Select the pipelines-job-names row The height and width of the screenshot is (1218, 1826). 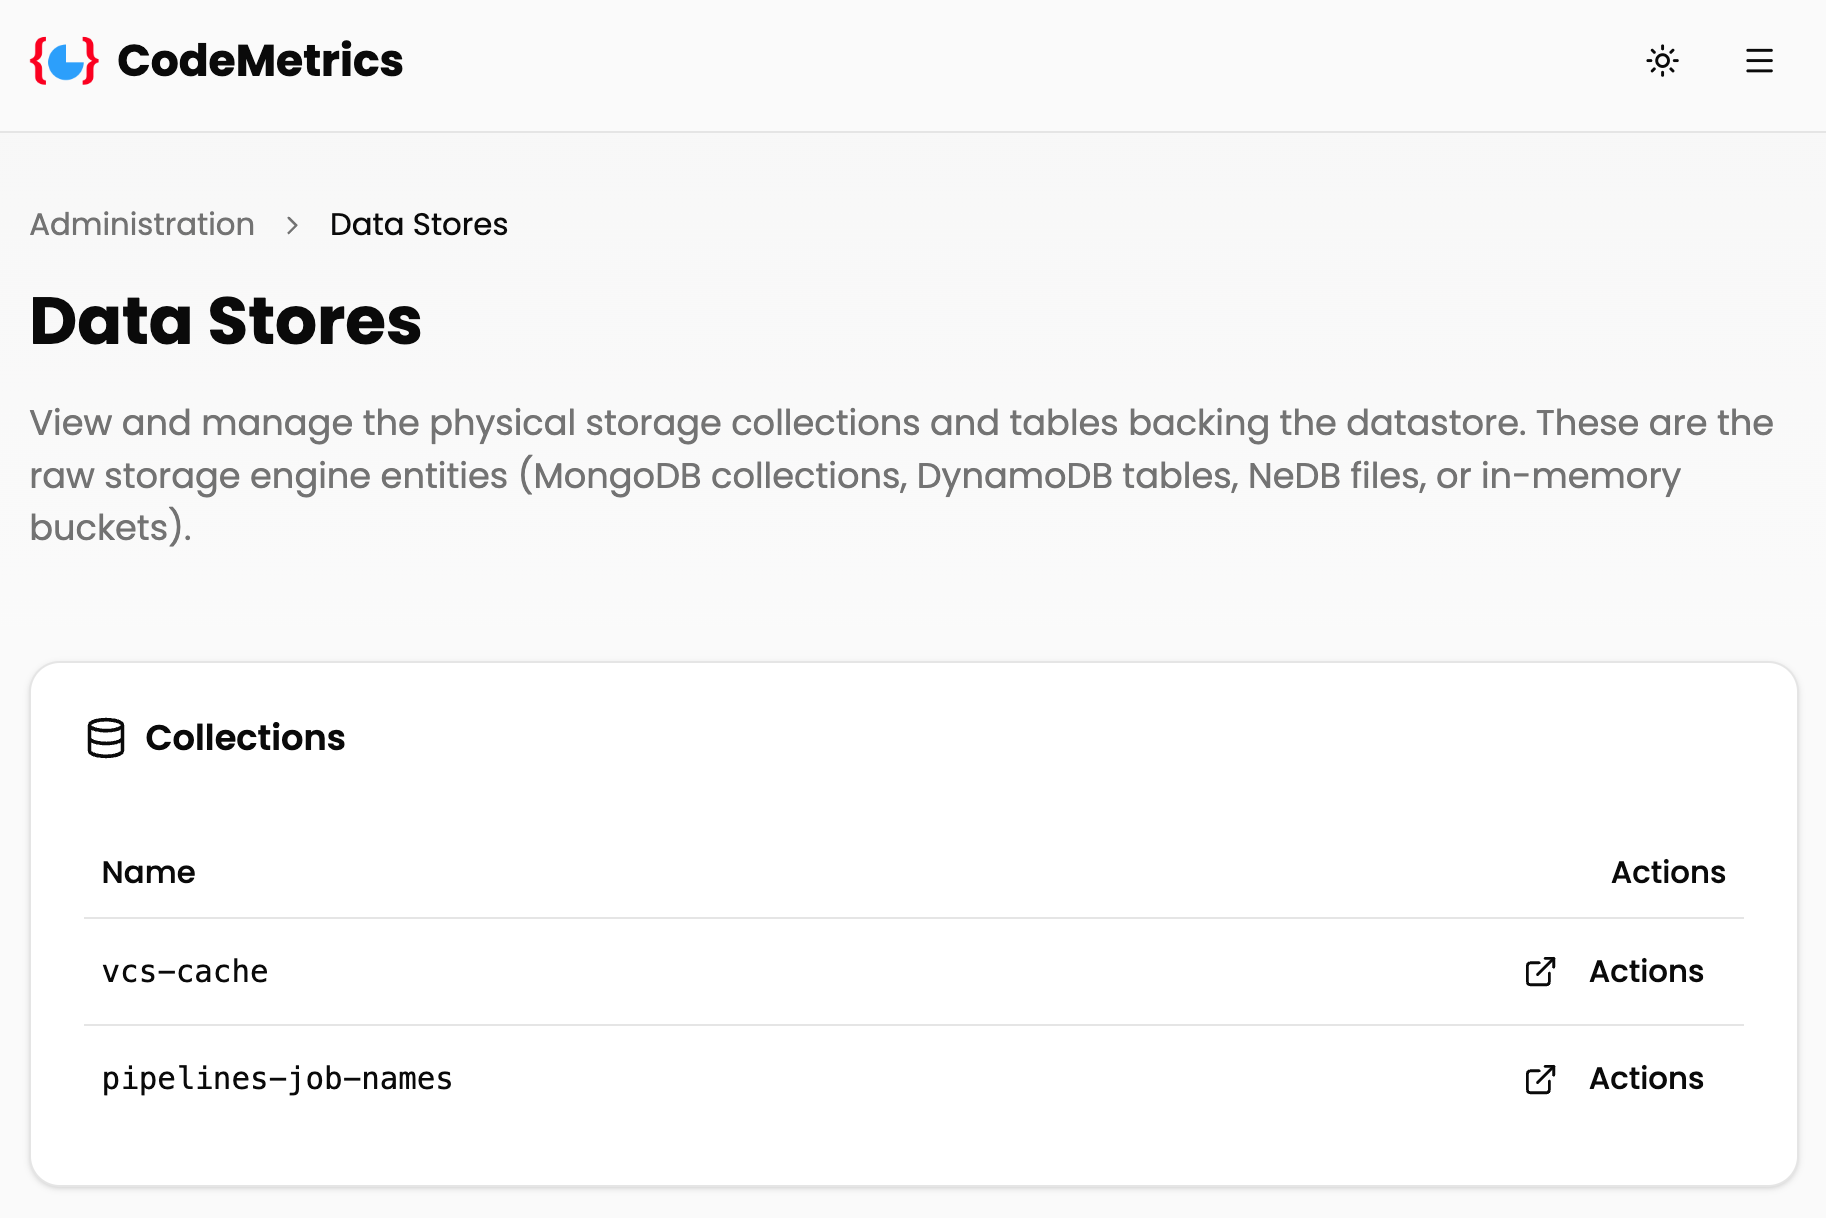276,1079
